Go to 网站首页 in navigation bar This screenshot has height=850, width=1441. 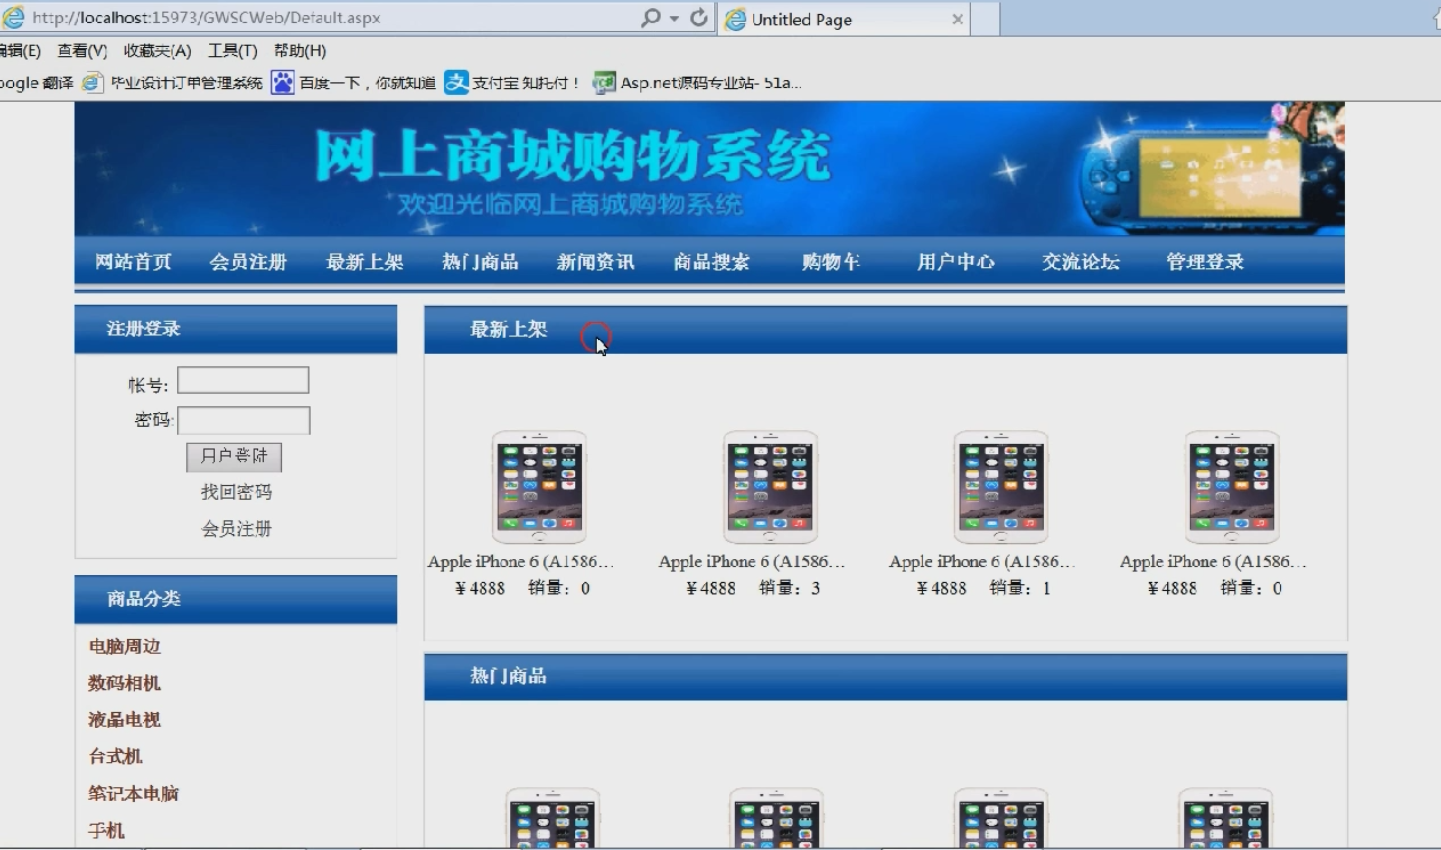[133, 262]
